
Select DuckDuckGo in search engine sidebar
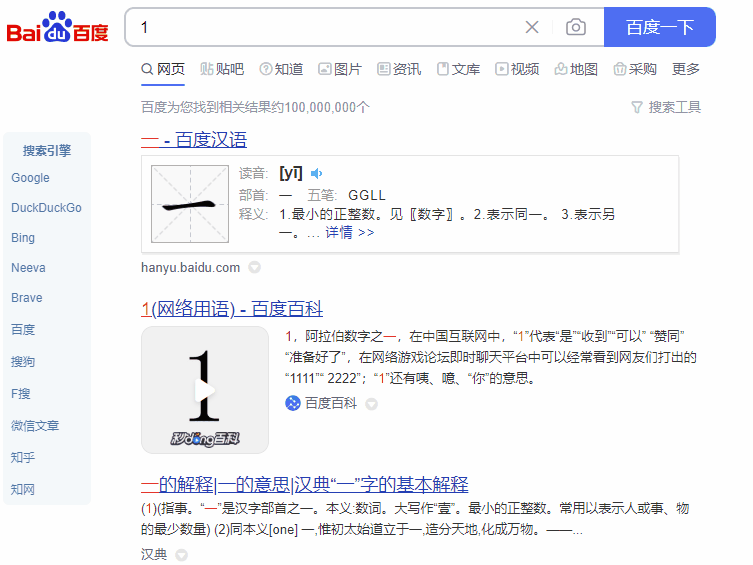pyautogui.click(x=46, y=208)
